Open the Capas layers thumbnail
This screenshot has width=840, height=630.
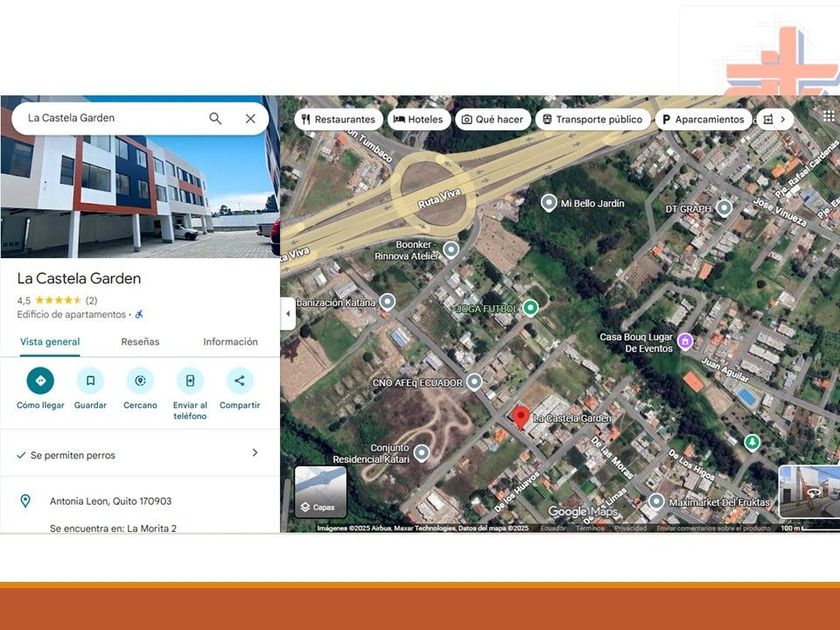pyautogui.click(x=320, y=492)
